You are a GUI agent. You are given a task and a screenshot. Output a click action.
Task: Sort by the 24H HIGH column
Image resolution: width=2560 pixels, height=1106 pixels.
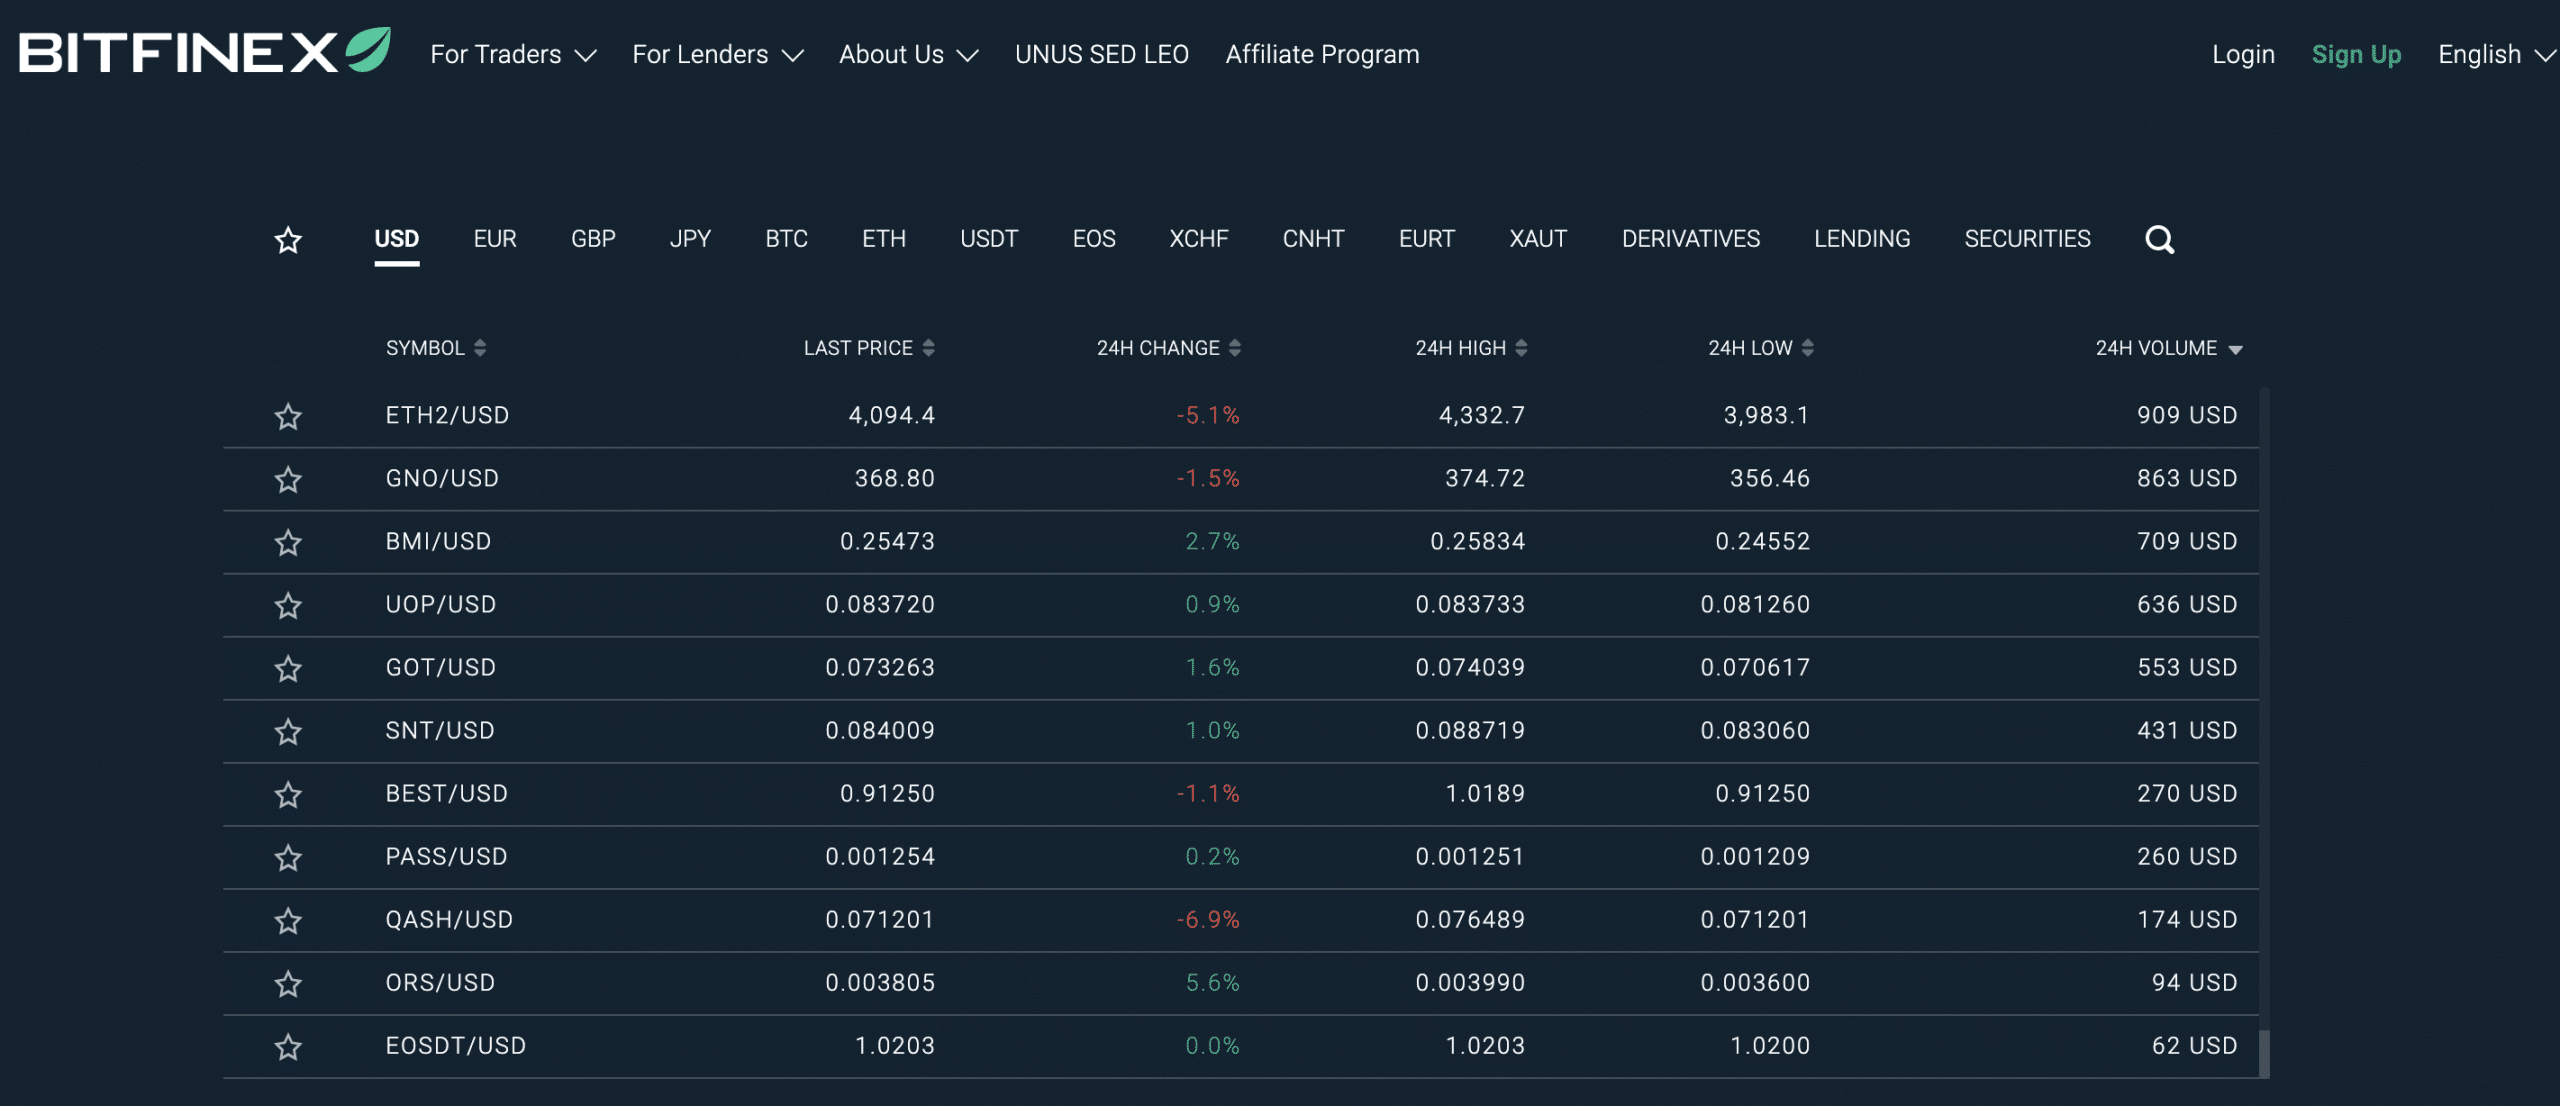click(1471, 348)
